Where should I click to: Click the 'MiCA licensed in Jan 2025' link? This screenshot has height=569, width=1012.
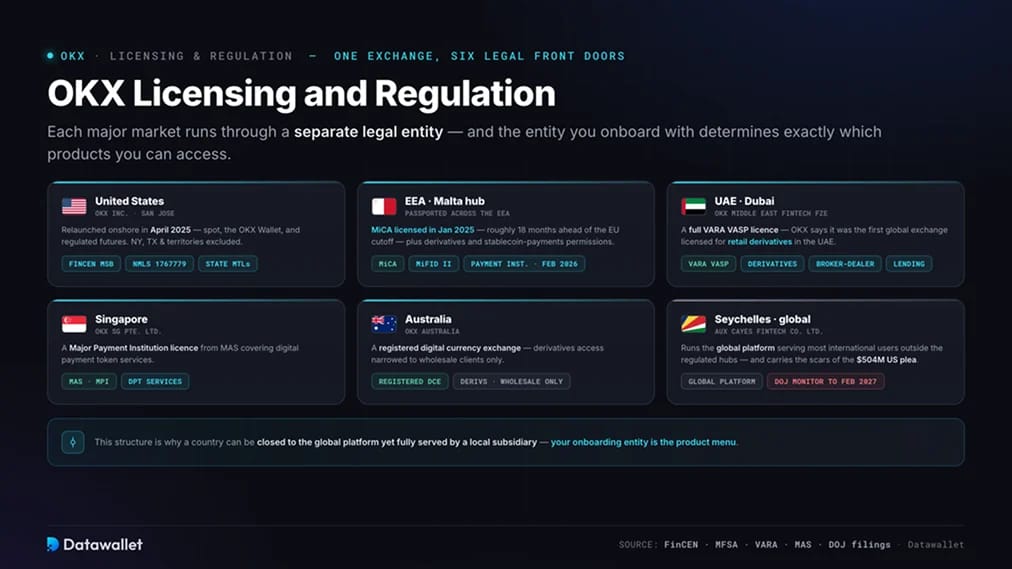tap(423, 230)
